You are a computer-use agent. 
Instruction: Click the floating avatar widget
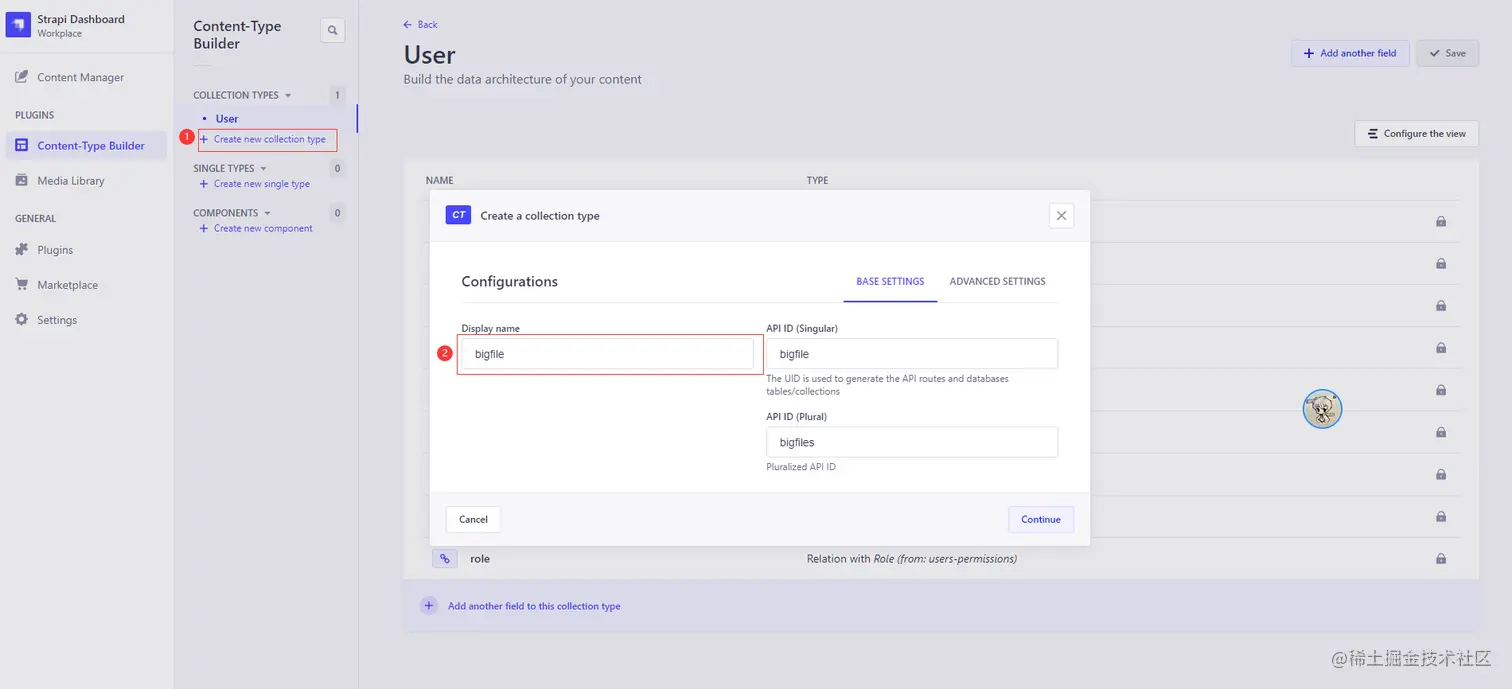(x=1322, y=409)
